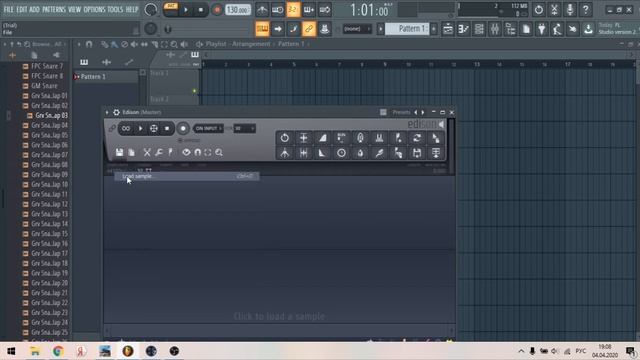Open the Channel rack icon

(479, 29)
